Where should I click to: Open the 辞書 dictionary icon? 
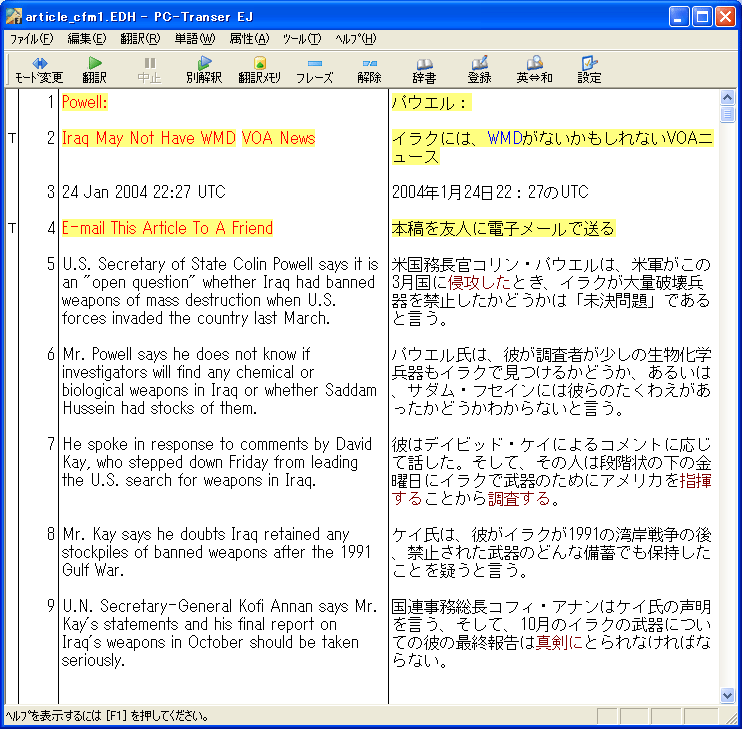click(x=424, y=70)
